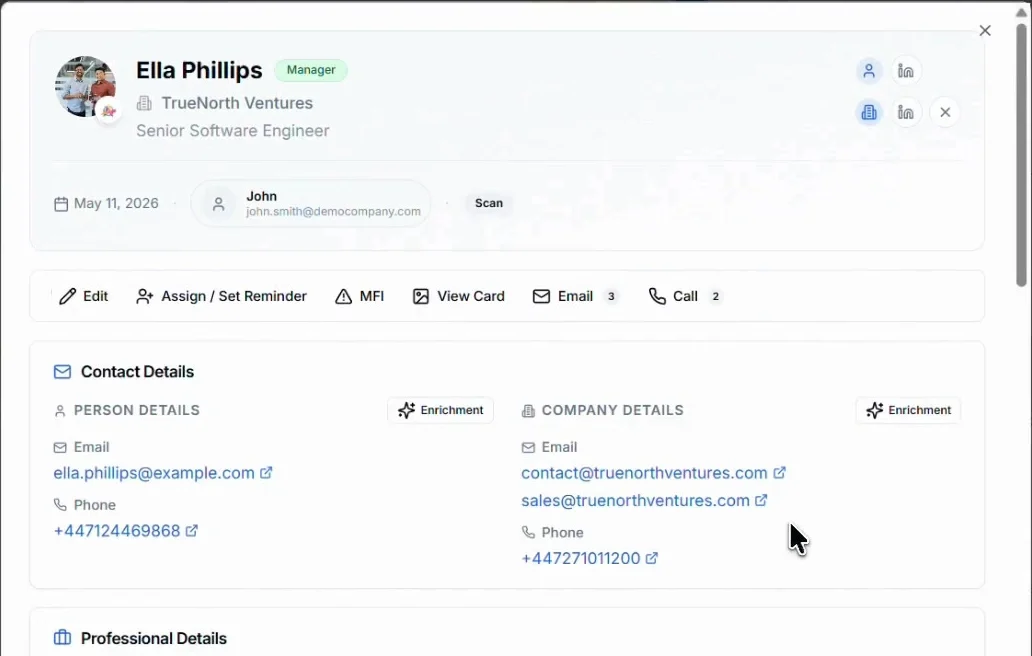Click the user icon in John chip
The width and height of the screenshot is (1032, 656).
tap(219, 204)
